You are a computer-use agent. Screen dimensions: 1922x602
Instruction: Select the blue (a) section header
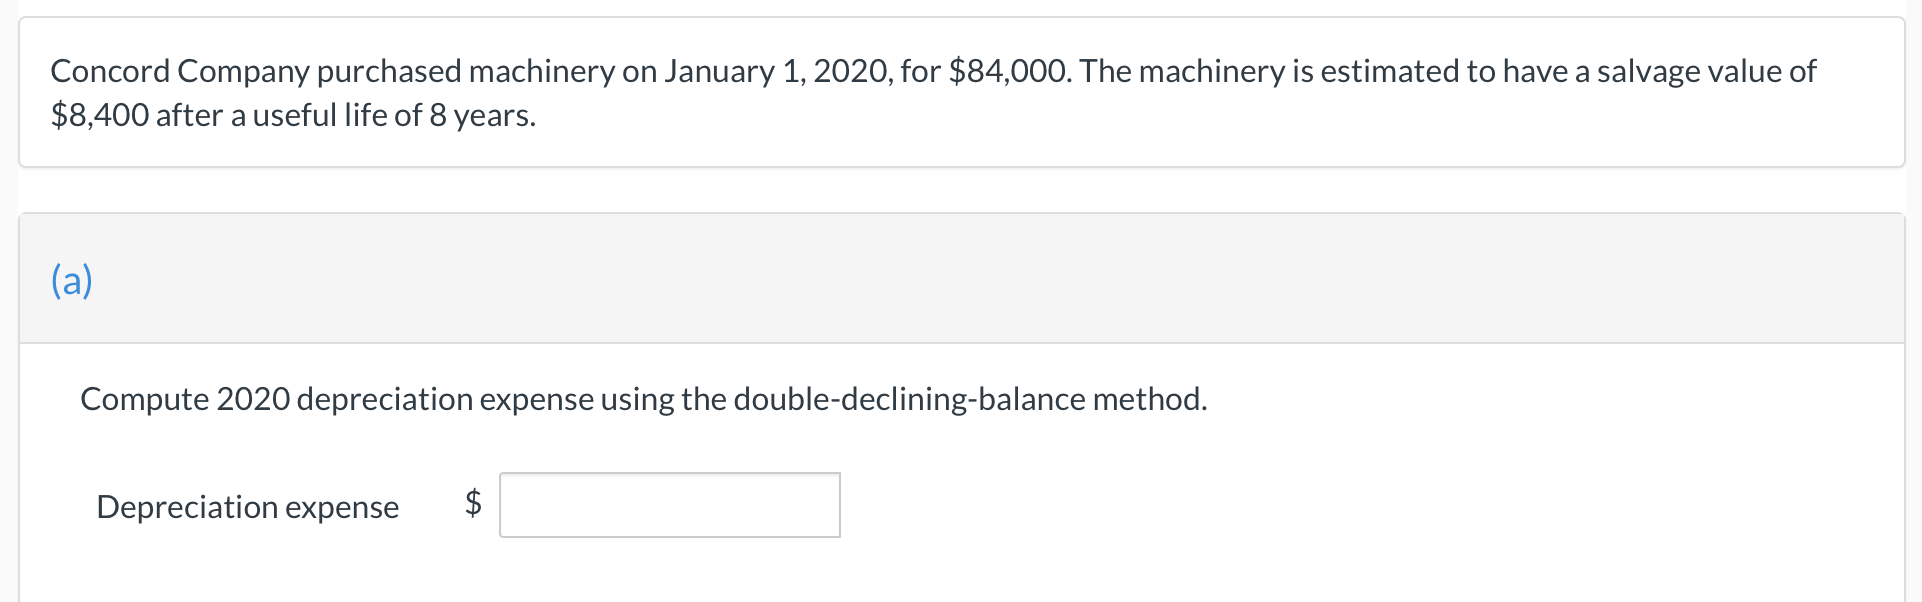(x=70, y=280)
